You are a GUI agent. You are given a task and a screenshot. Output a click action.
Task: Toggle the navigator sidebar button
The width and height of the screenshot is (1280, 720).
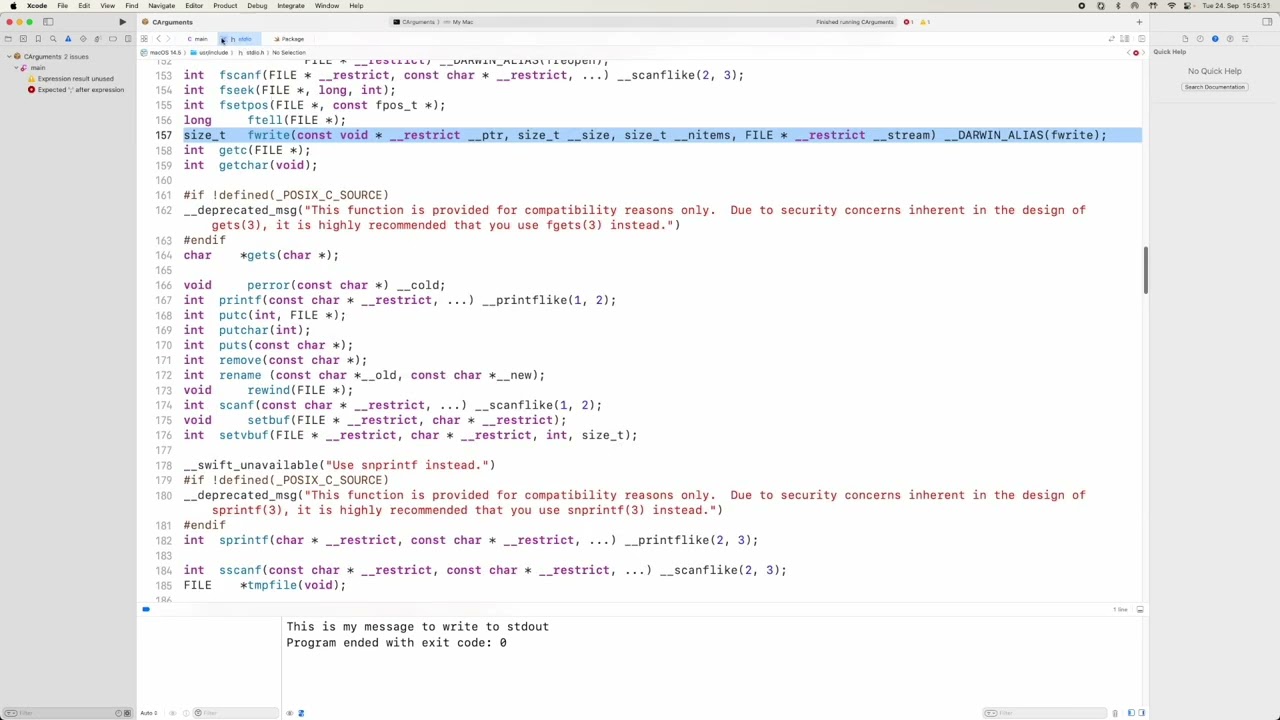pos(48,22)
